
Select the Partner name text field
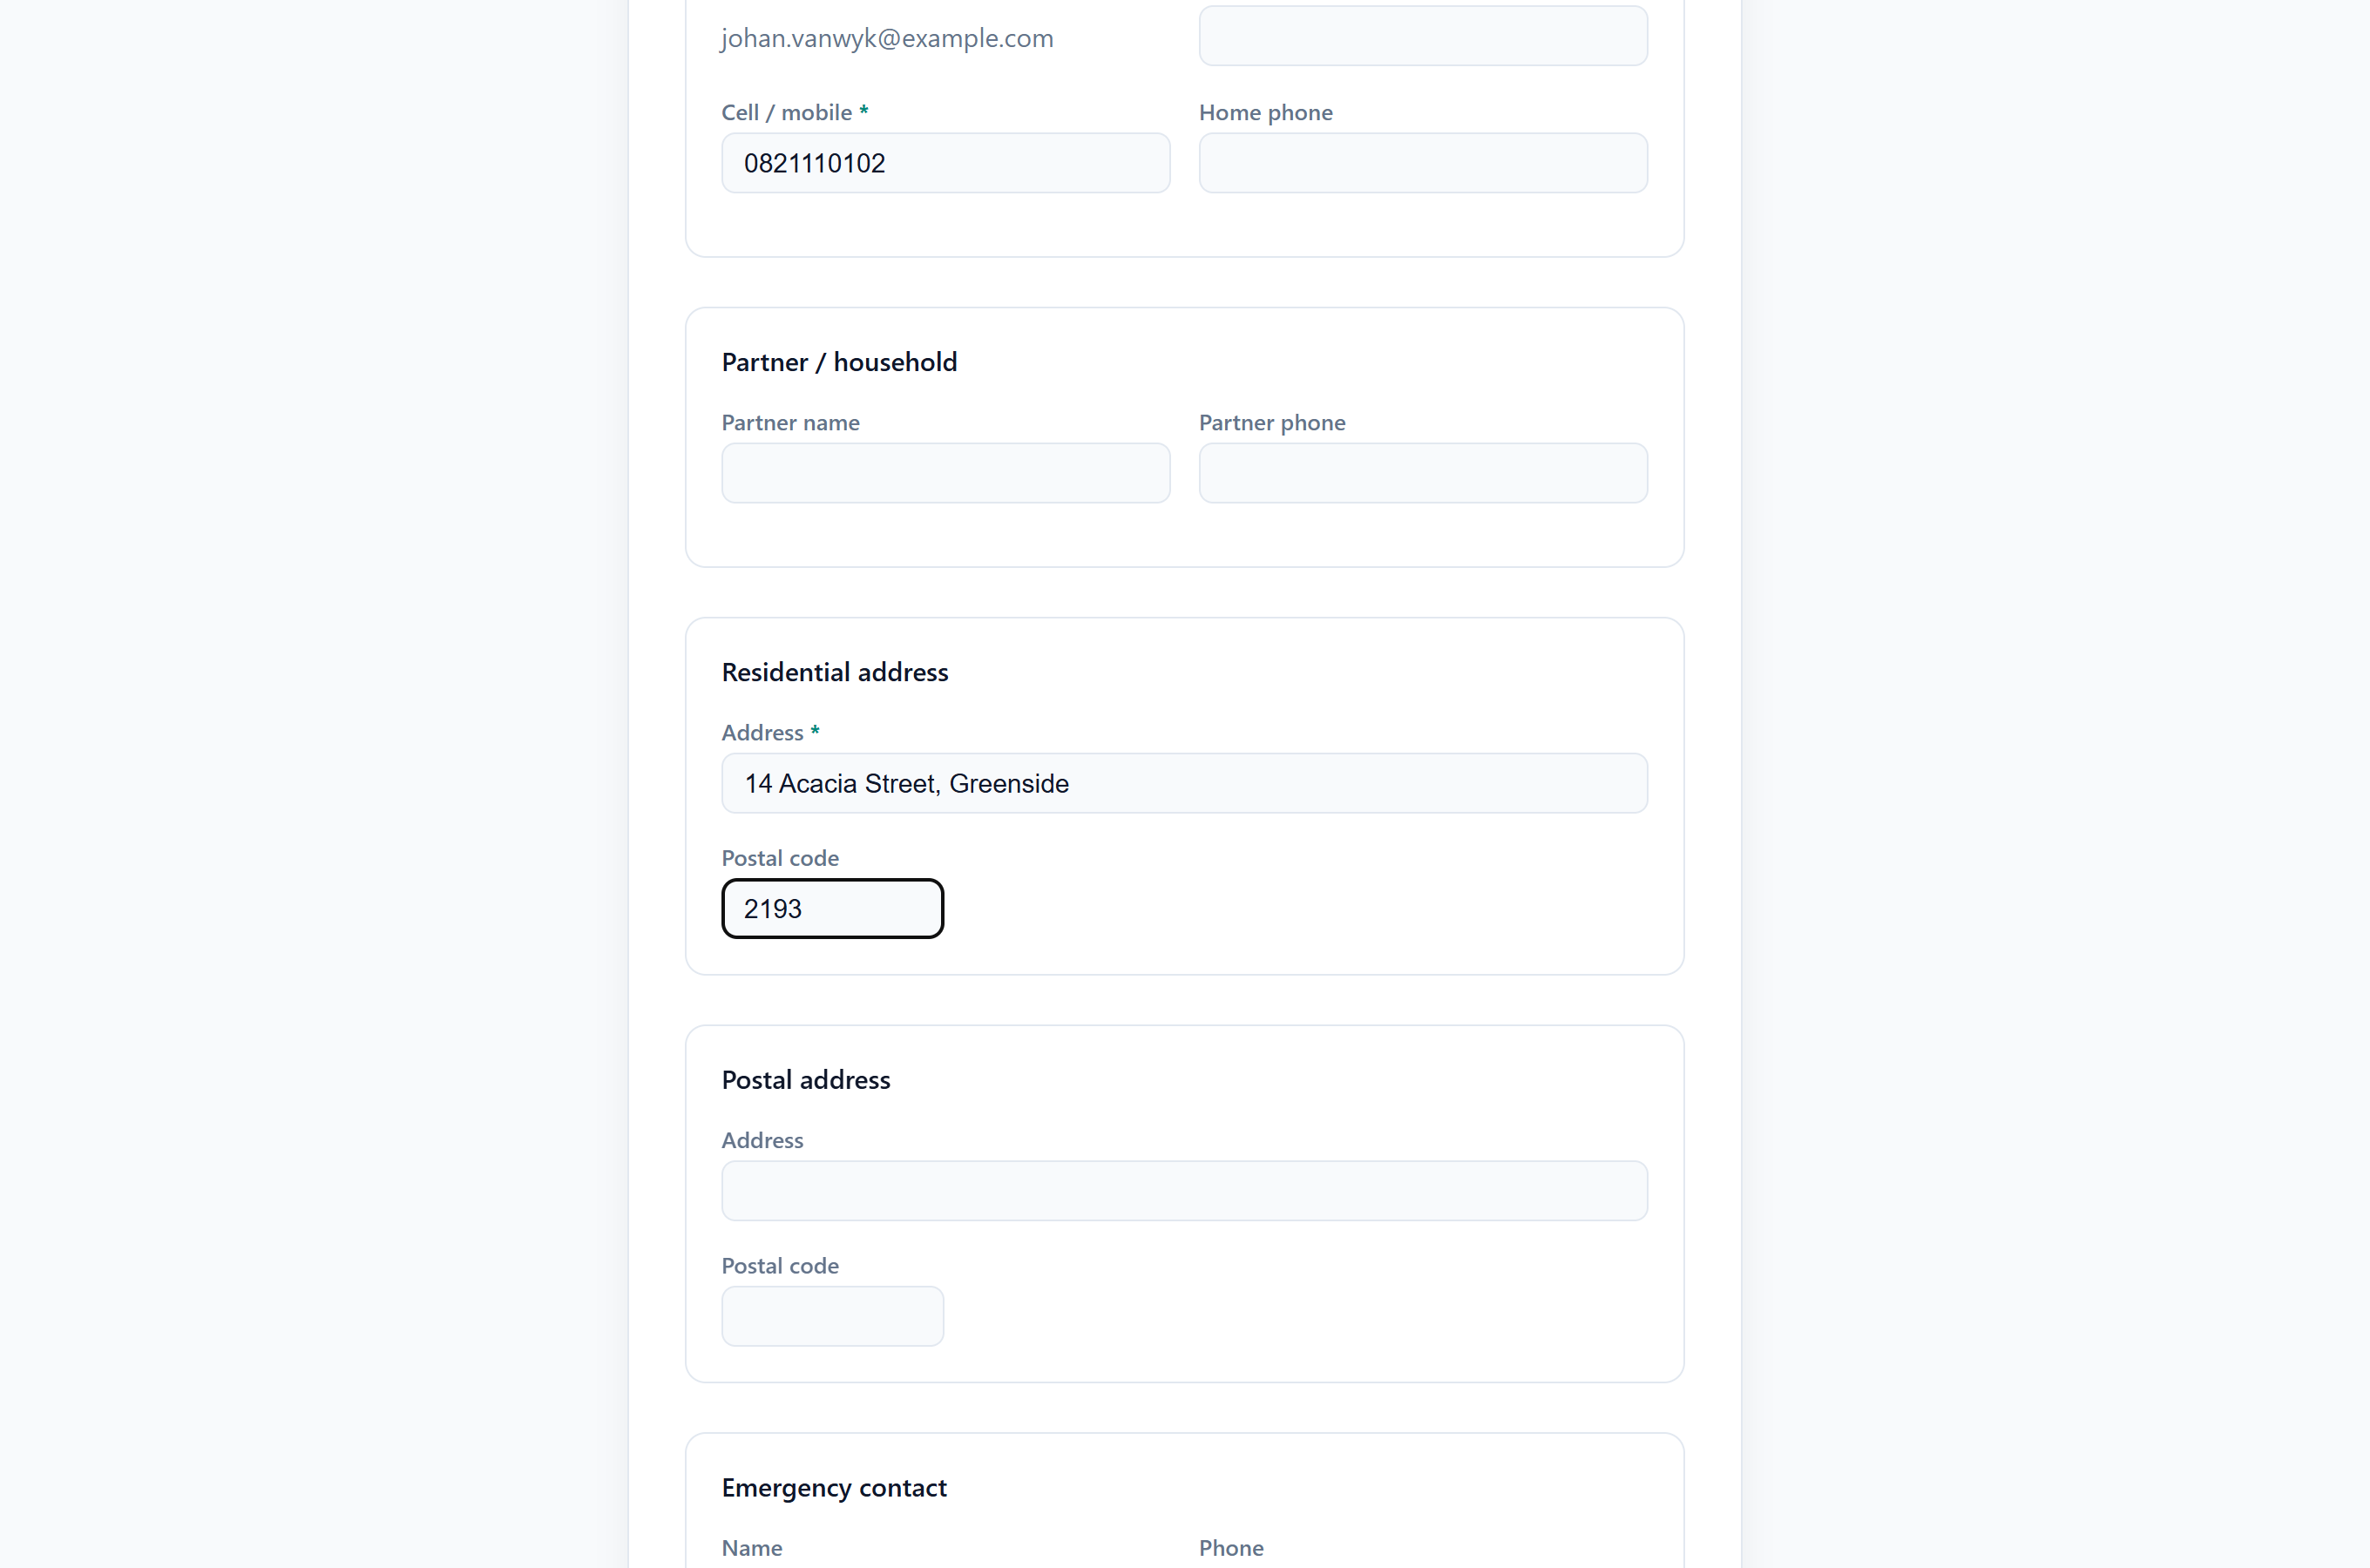(x=945, y=473)
